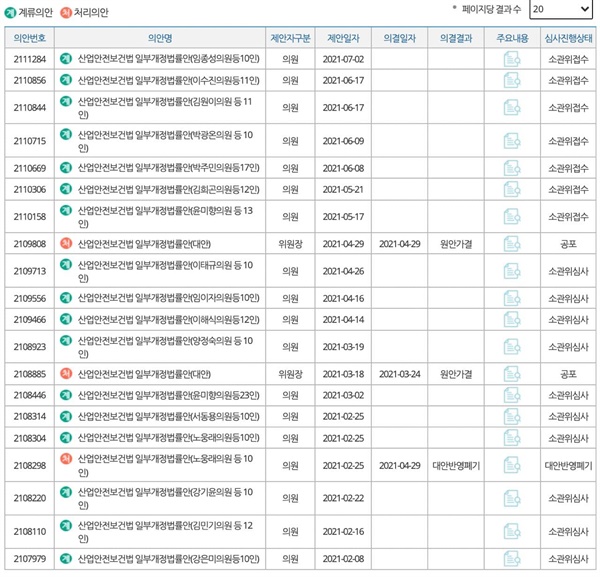Image resolution: width=600 pixels, height=577 pixels.
Task: Open bill by 이수진의원등11인
Action: click(168, 80)
